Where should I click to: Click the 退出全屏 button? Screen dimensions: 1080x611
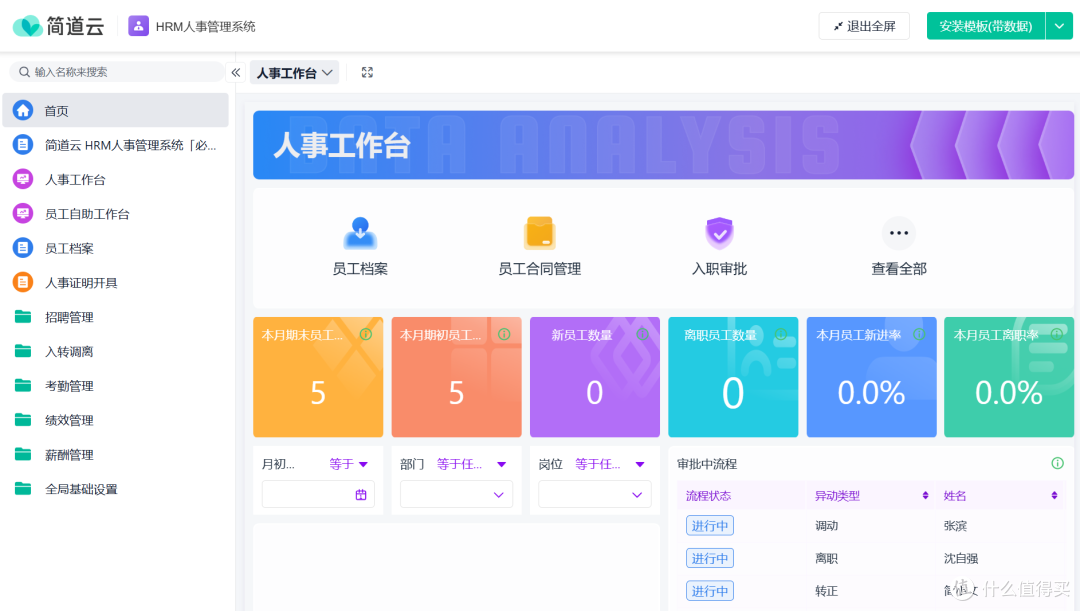click(863, 25)
